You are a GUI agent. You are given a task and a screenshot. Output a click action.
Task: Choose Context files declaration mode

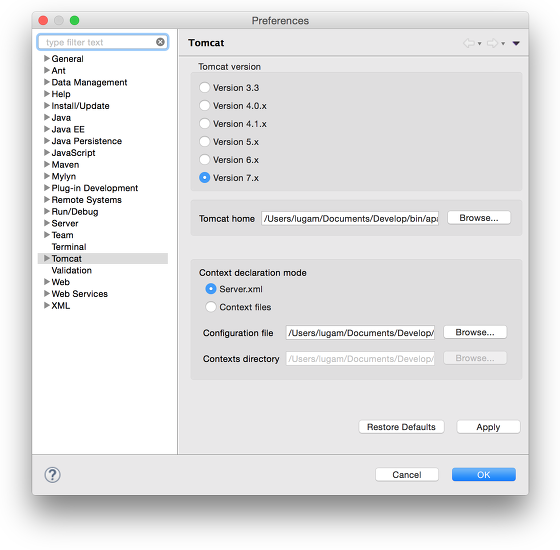[x=211, y=307]
